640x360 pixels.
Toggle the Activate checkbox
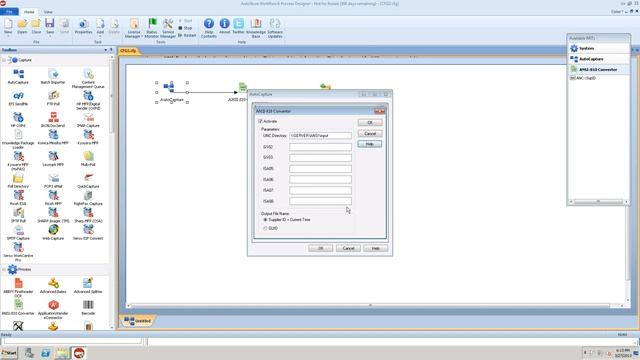click(x=260, y=121)
